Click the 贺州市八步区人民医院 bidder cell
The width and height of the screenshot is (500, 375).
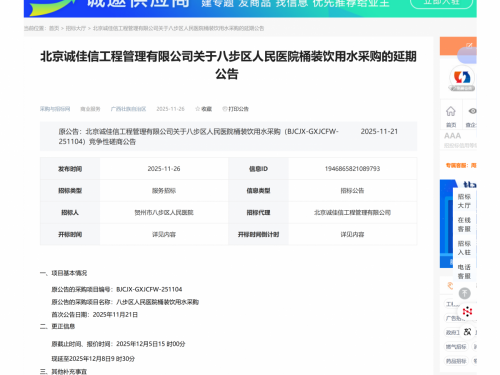point(164,212)
